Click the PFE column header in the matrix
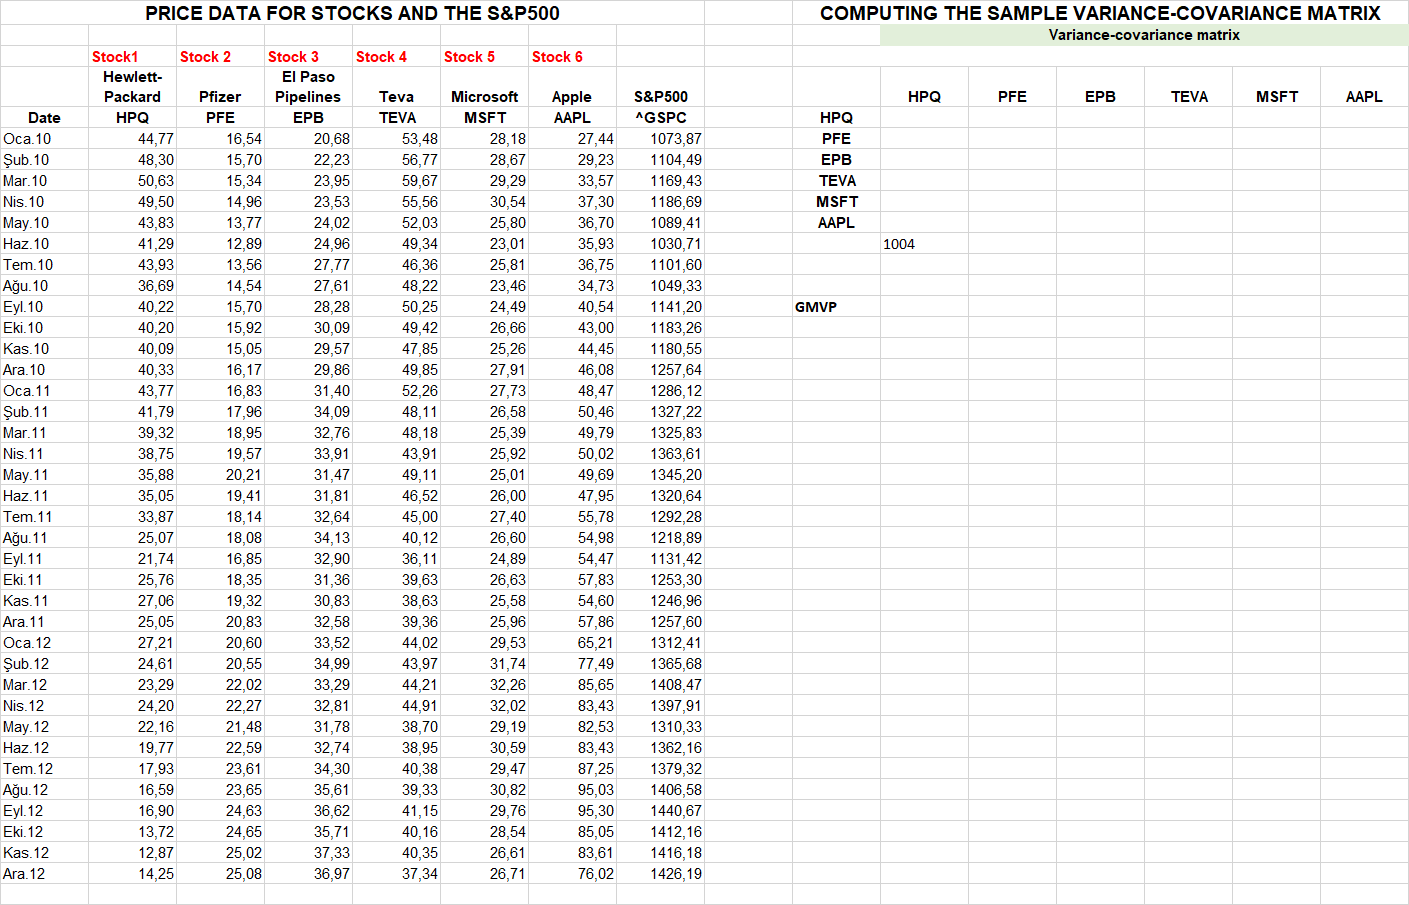Image resolution: width=1409 pixels, height=905 pixels. click(1012, 97)
